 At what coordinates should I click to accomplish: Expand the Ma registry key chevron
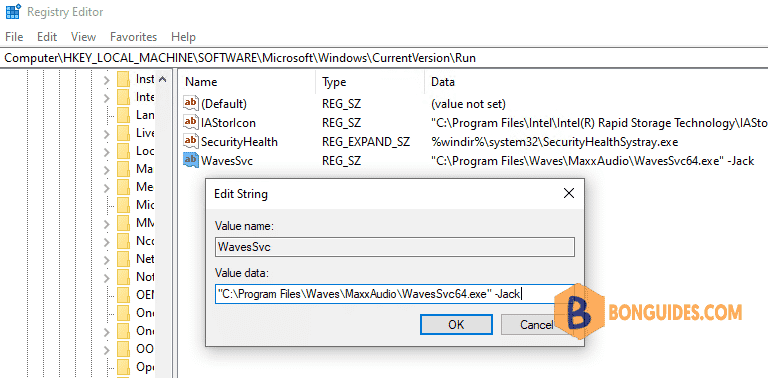click(x=106, y=169)
